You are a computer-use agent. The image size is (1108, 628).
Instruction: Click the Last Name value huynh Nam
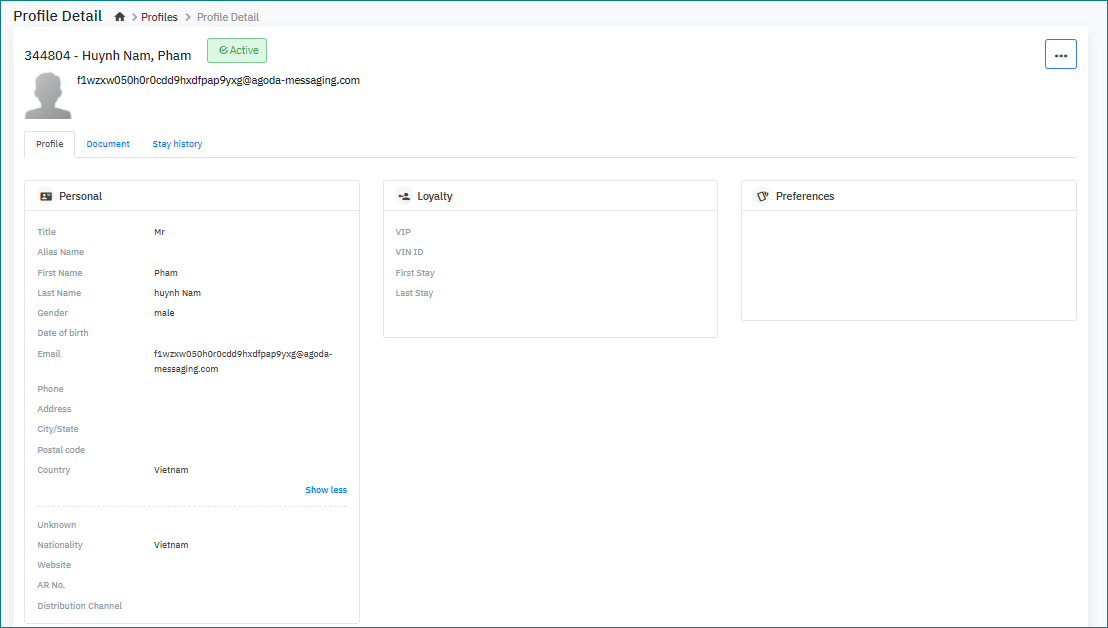178,293
